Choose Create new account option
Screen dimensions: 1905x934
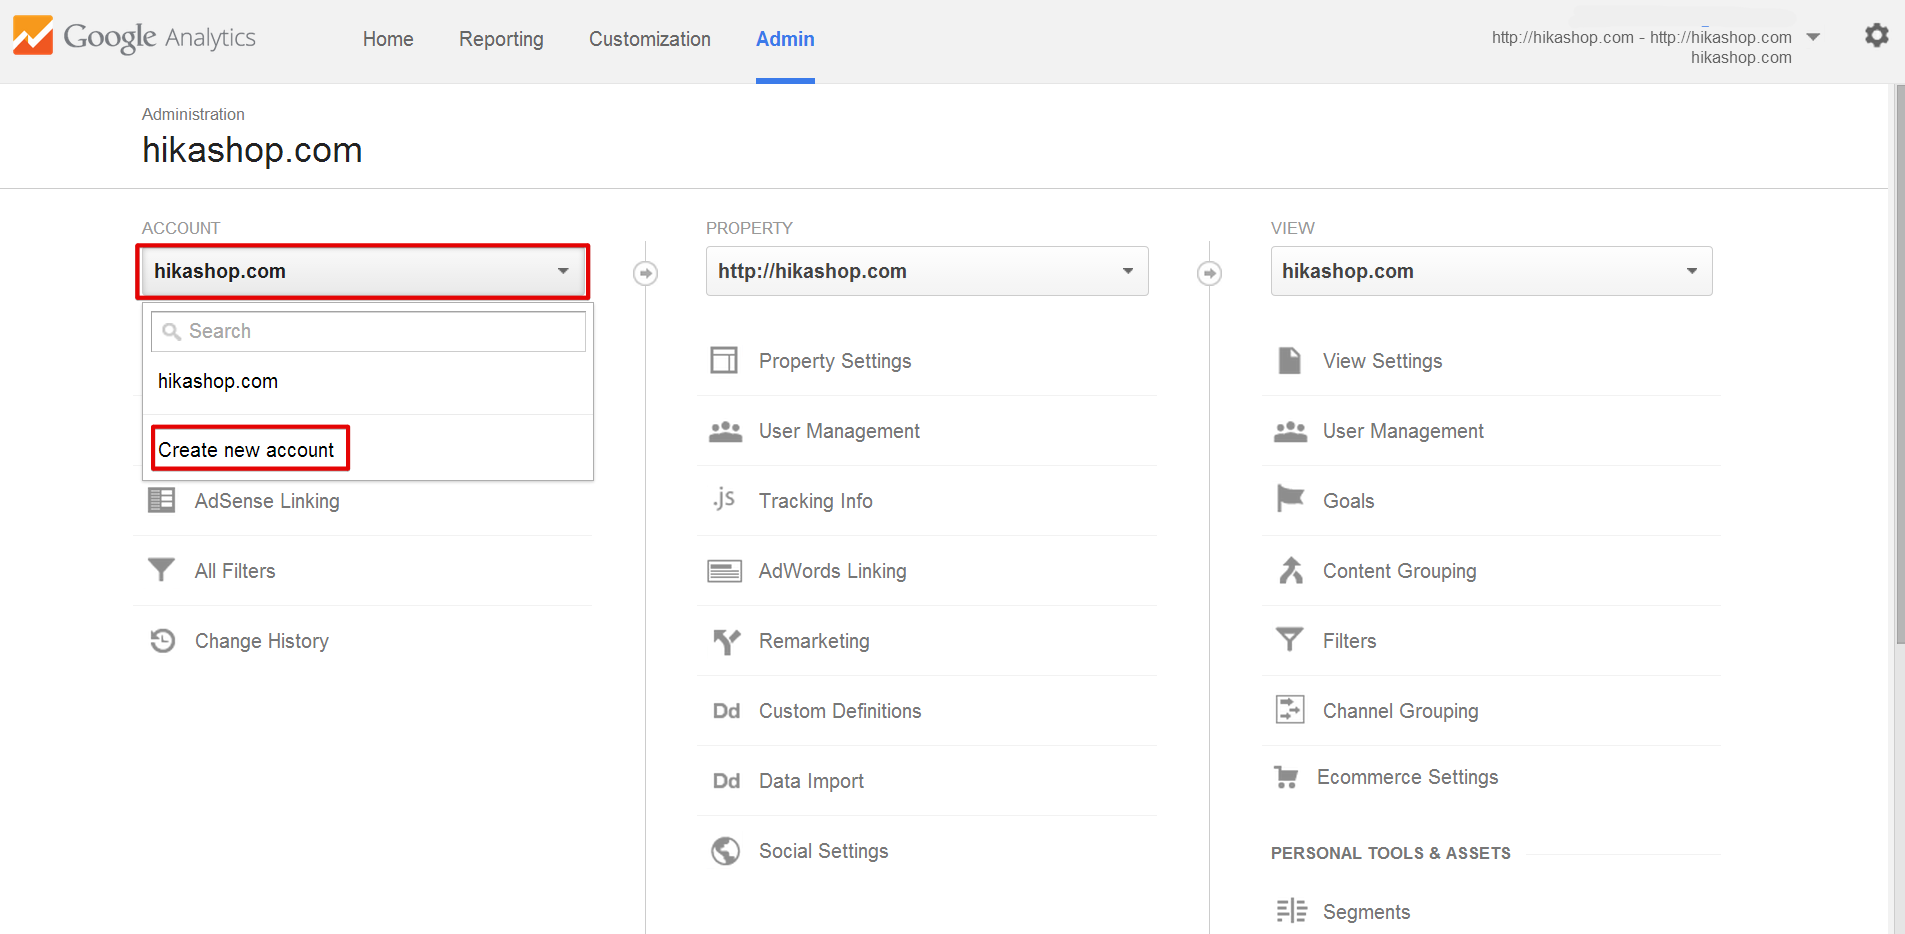tap(246, 450)
